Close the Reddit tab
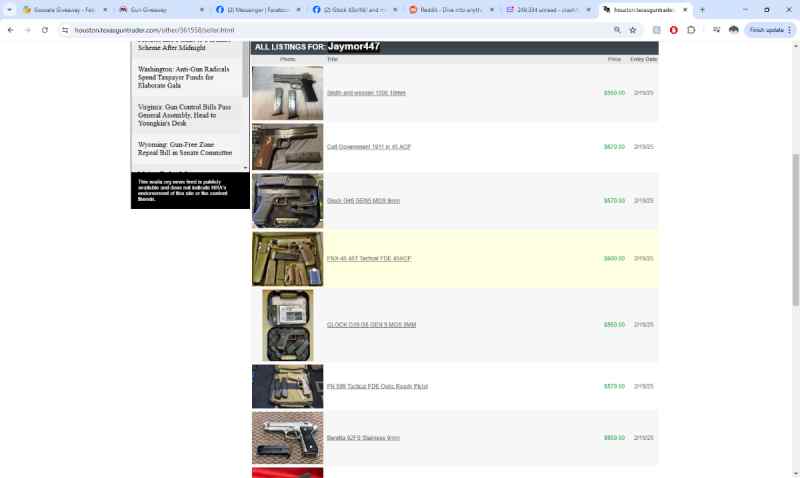The width and height of the screenshot is (800, 478). point(492,10)
